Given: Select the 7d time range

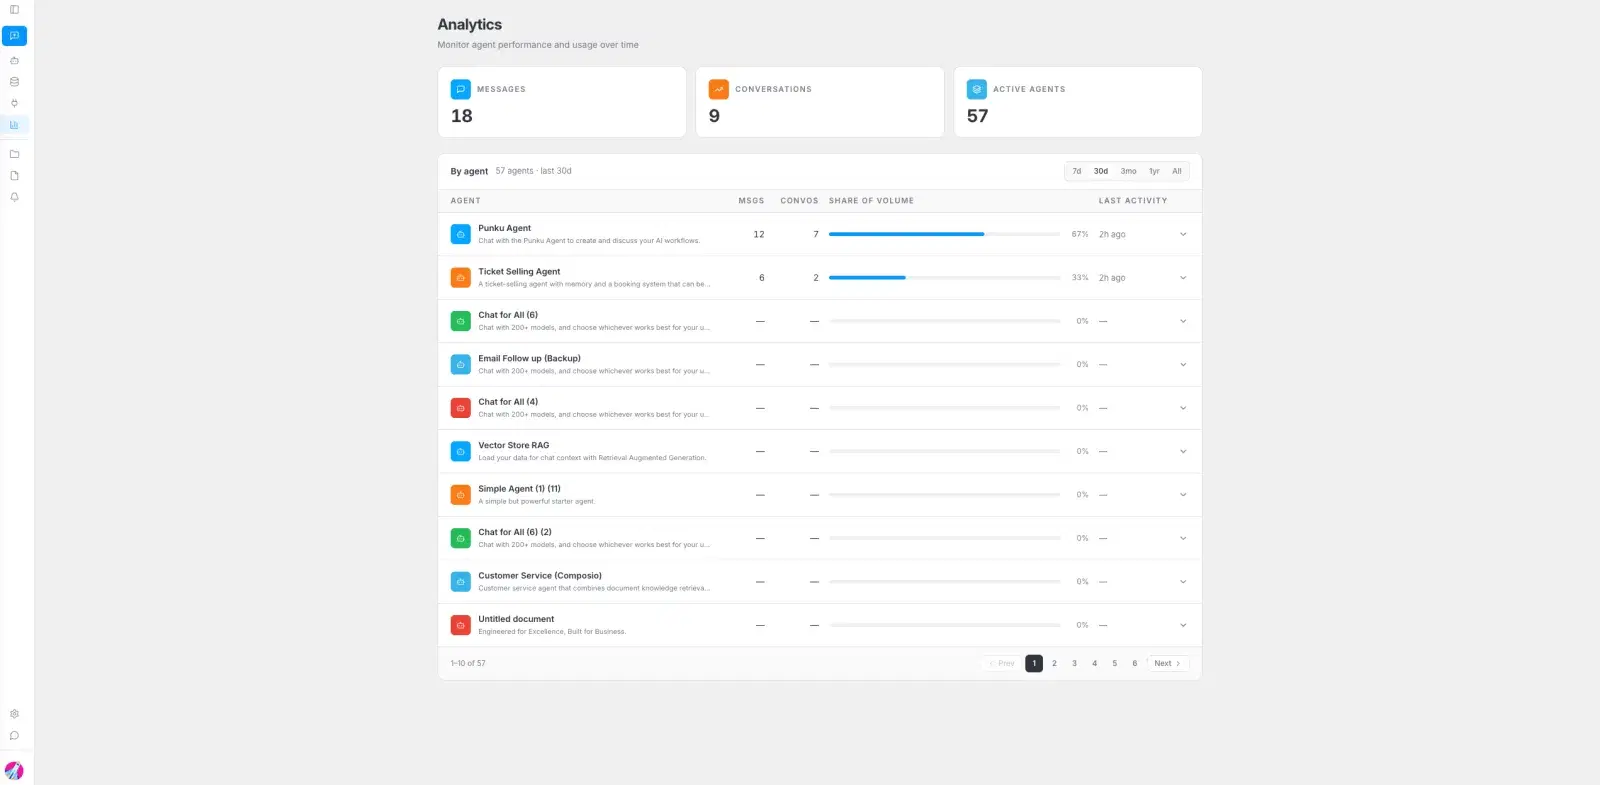Looking at the screenshot, I should click(1077, 171).
